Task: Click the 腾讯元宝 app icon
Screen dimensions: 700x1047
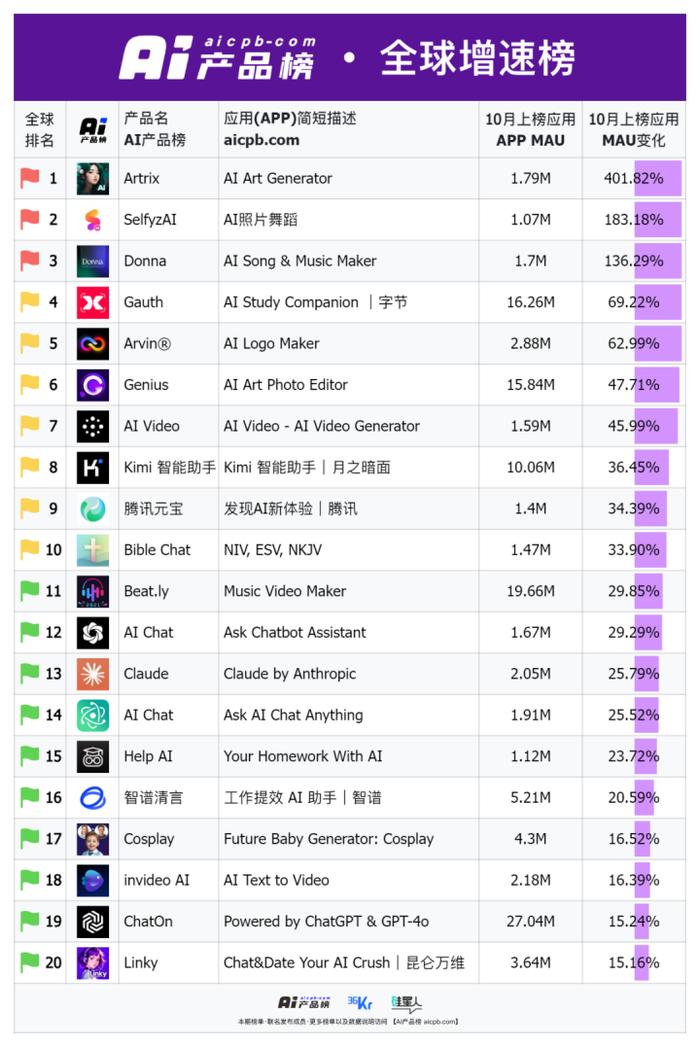Action: tap(93, 509)
